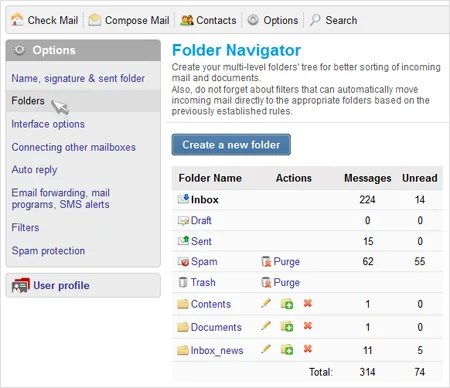Click the Options gear icon in toolbar
Image resolution: width=450 pixels, height=388 pixels.
(x=253, y=20)
